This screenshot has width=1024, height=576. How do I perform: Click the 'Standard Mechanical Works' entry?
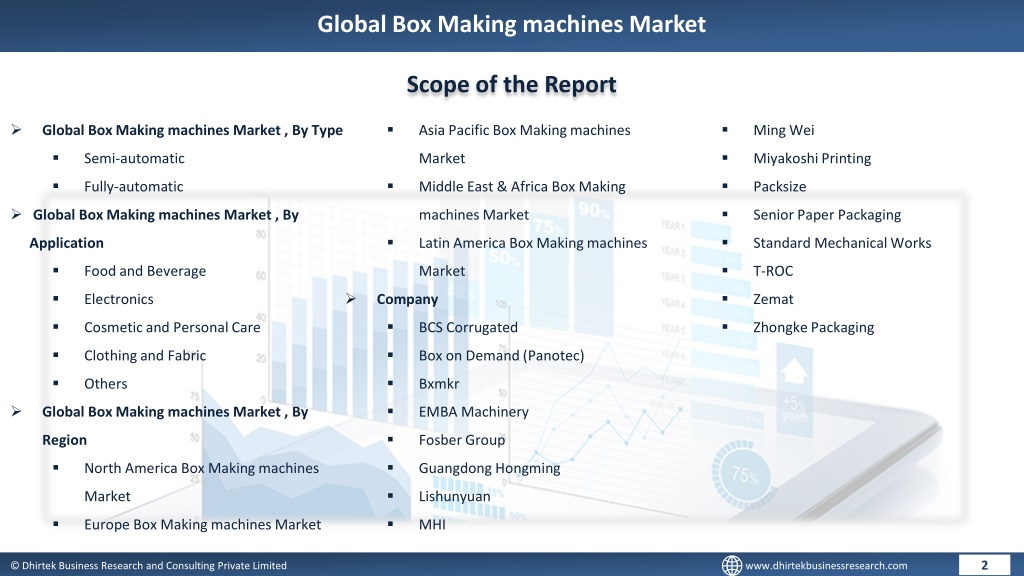coord(842,243)
